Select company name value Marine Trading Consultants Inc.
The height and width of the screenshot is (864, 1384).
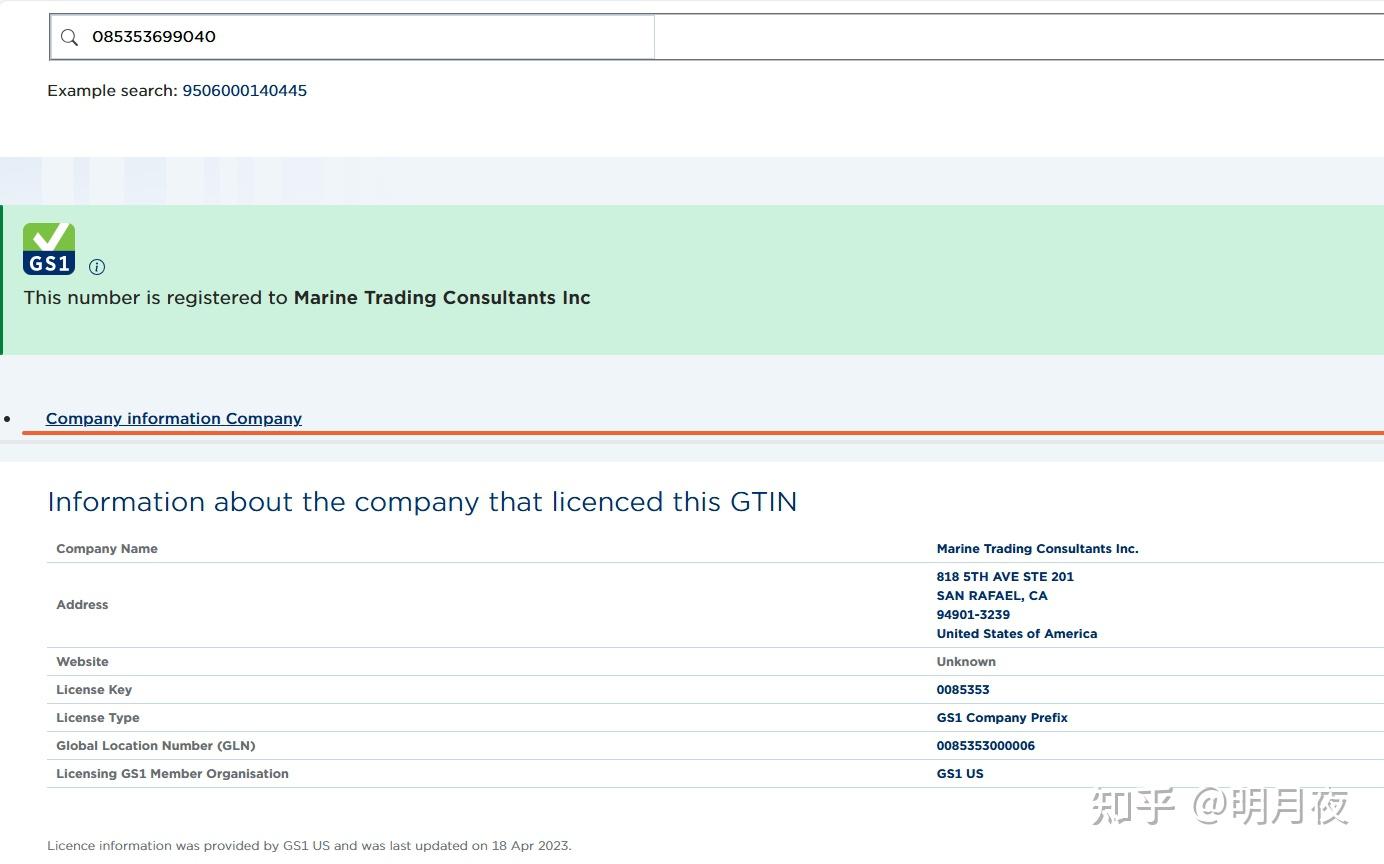tap(1037, 548)
